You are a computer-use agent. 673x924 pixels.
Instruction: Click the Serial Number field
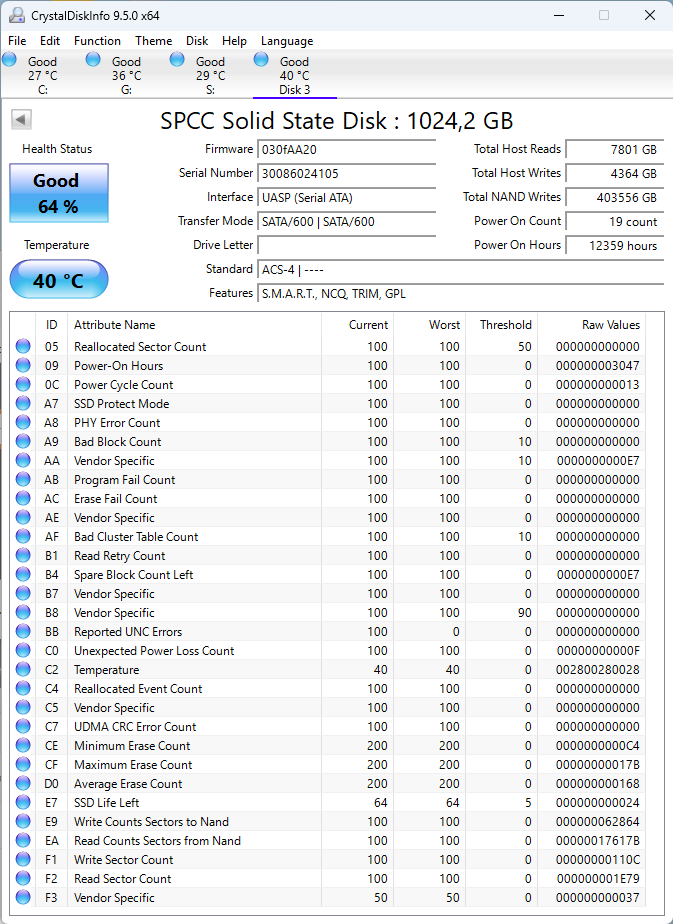click(x=347, y=174)
